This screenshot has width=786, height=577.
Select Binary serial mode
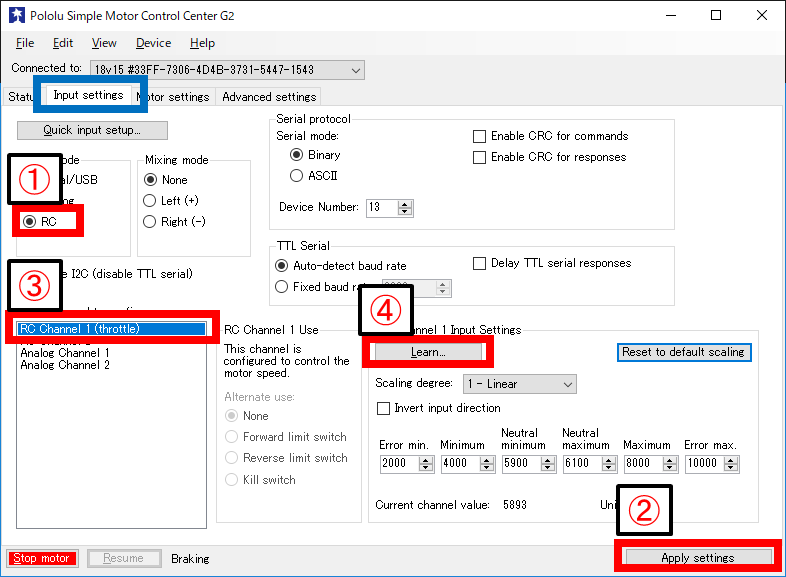click(315, 155)
